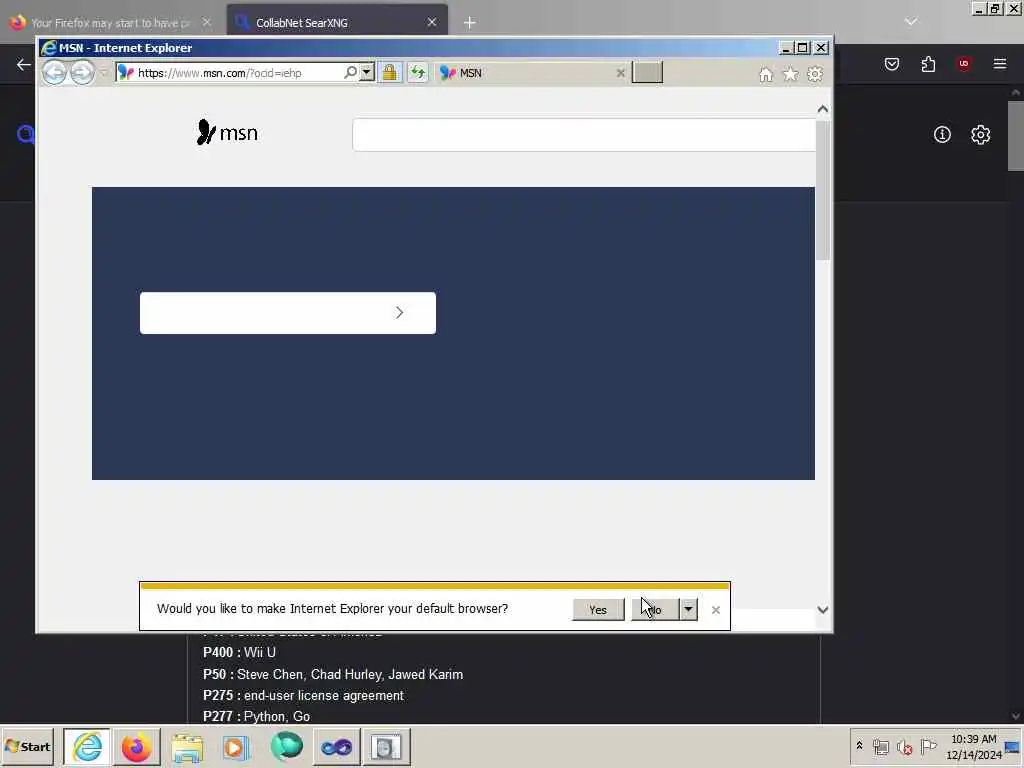Click the network tray icon
The height and width of the screenshot is (768, 1024).
880,746
